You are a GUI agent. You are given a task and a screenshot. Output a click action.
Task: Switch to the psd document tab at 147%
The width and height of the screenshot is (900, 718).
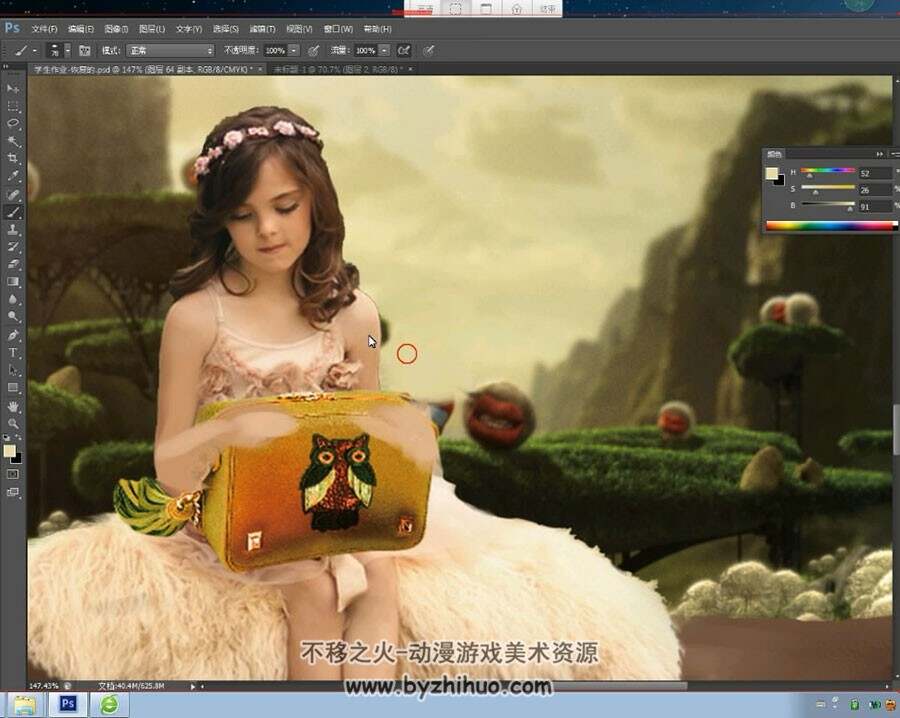click(142, 69)
